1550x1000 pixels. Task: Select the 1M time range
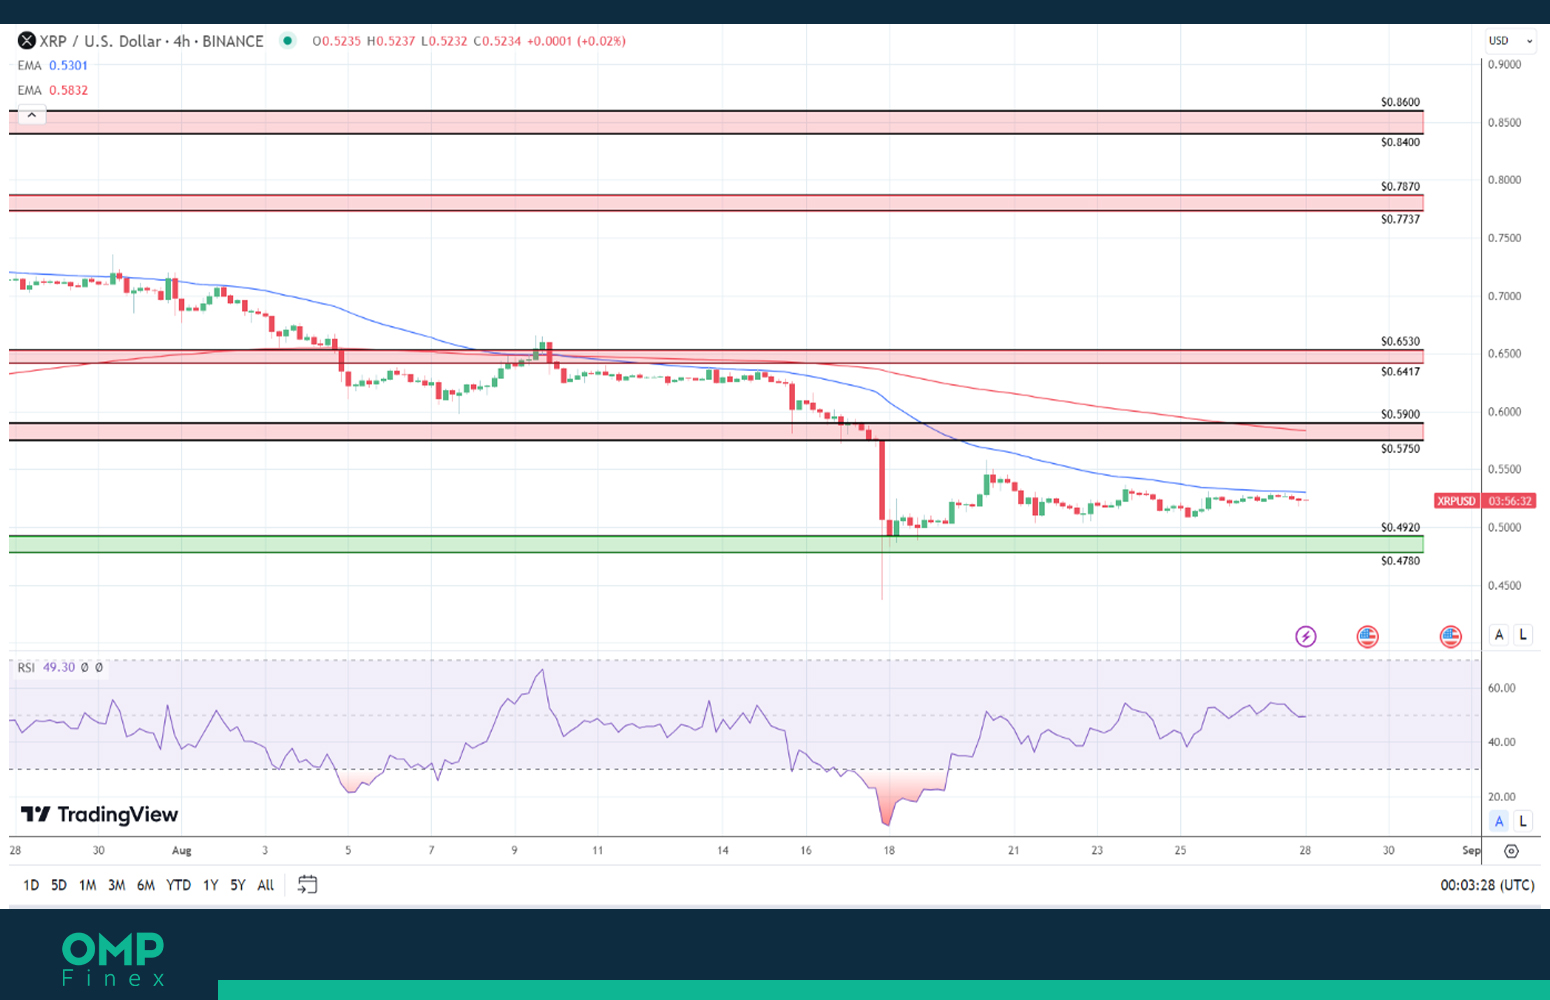[x=88, y=885]
